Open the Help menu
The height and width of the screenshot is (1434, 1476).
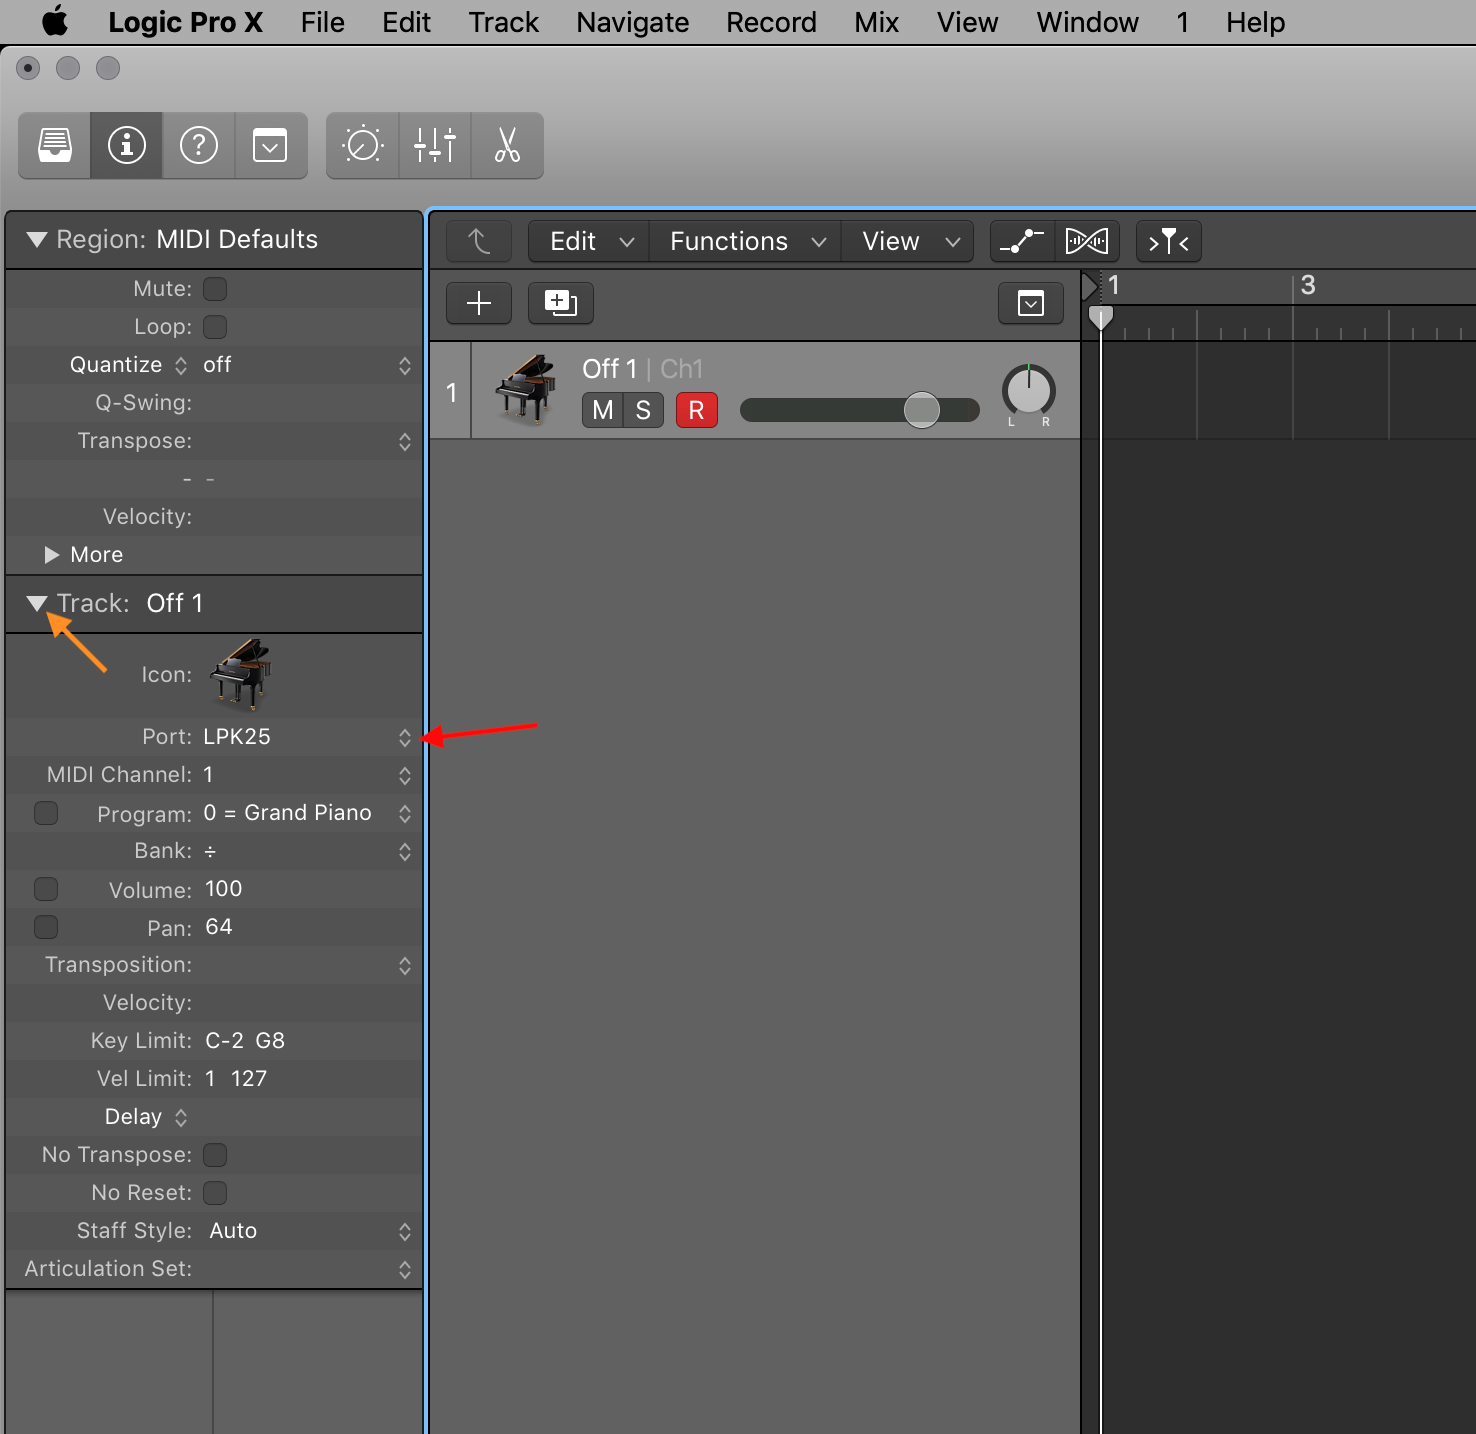click(x=1256, y=22)
